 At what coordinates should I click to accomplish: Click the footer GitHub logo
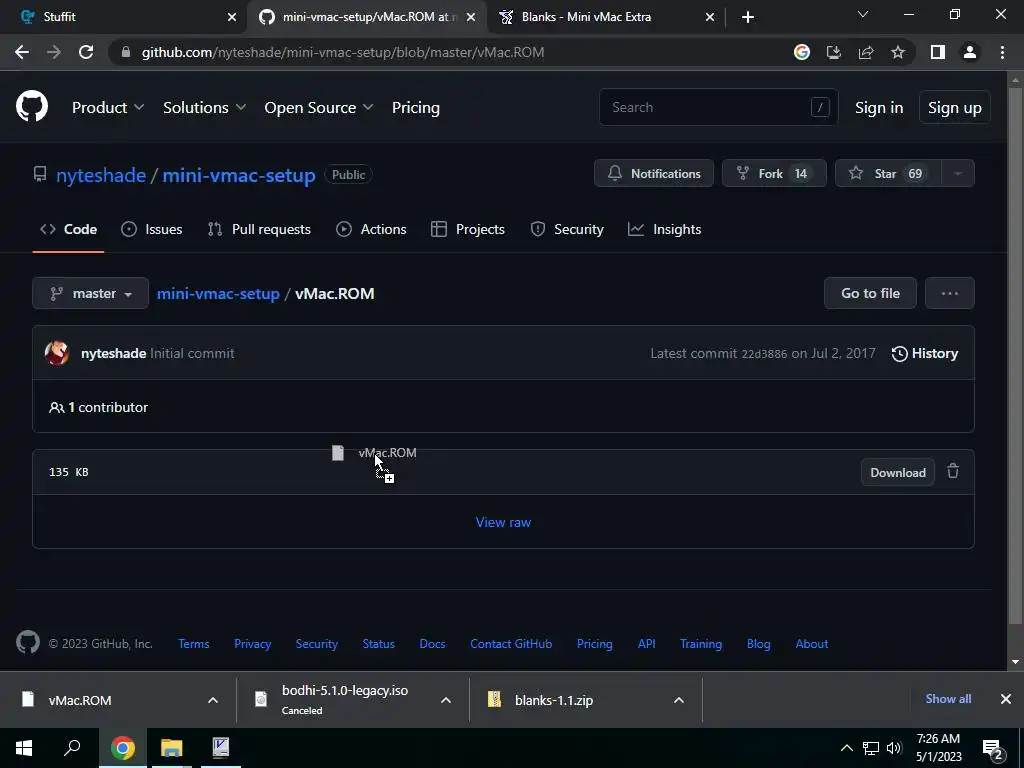(27, 643)
